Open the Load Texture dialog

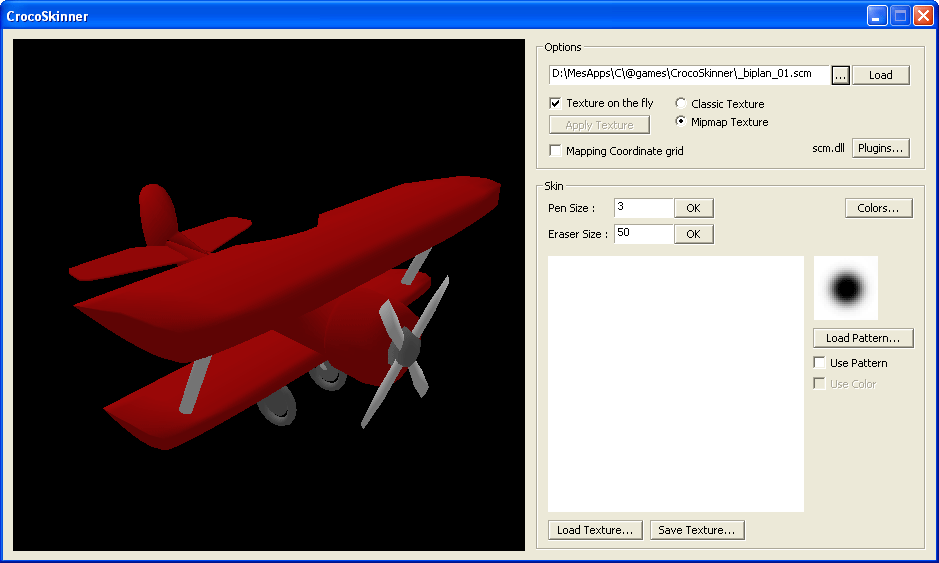point(595,530)
